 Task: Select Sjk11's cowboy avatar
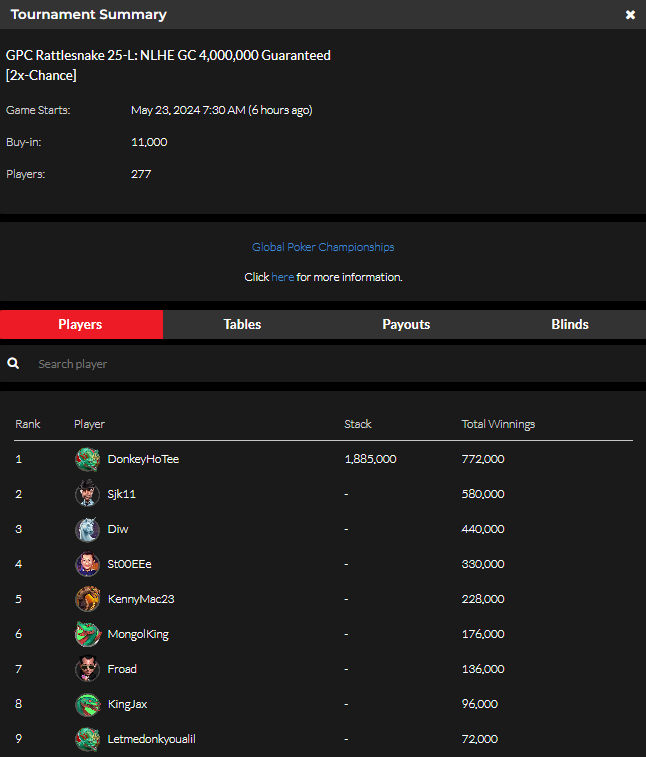(x=87, y=494)
